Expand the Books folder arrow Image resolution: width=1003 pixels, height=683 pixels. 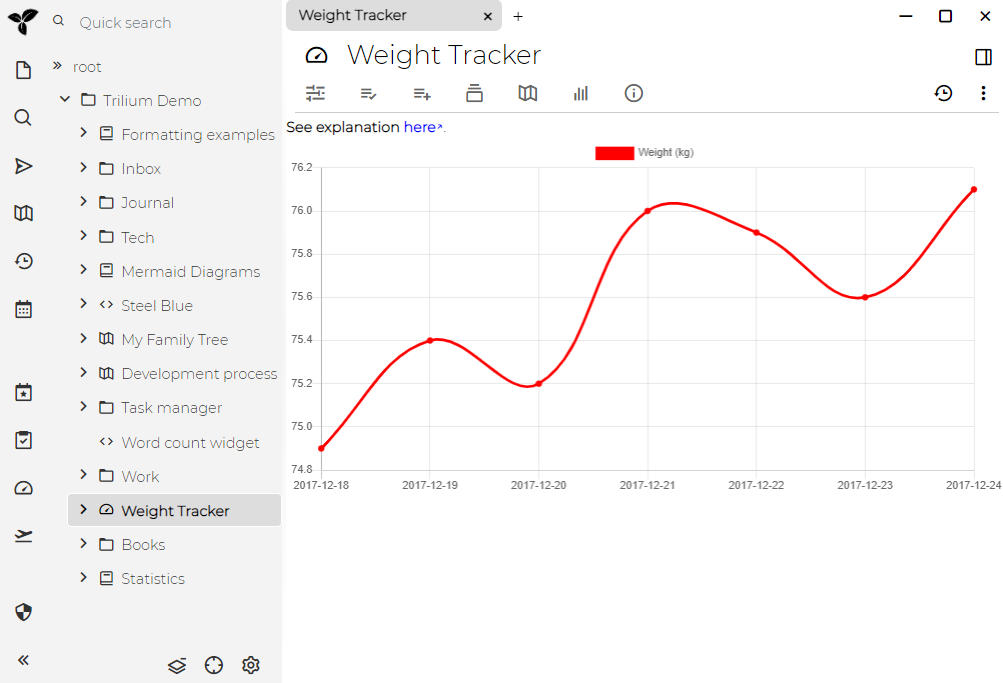[x=84, y=544]
